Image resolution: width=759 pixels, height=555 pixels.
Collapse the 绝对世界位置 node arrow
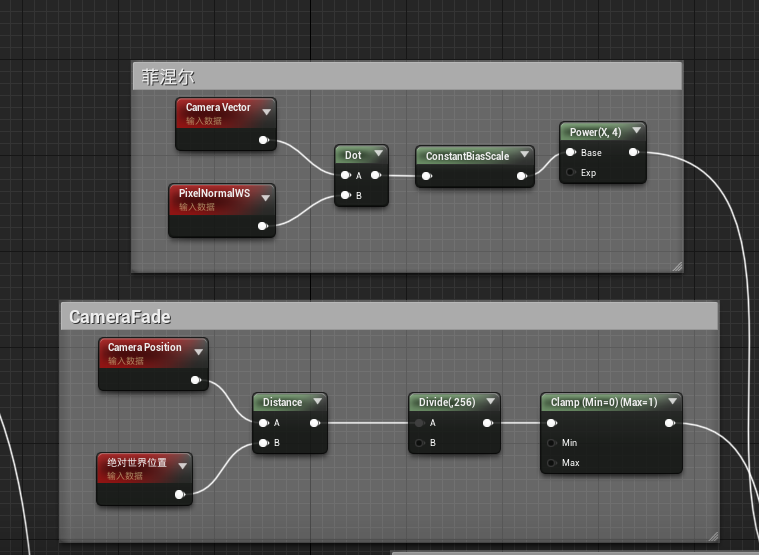pyautogui.click(x=182, y=466)
